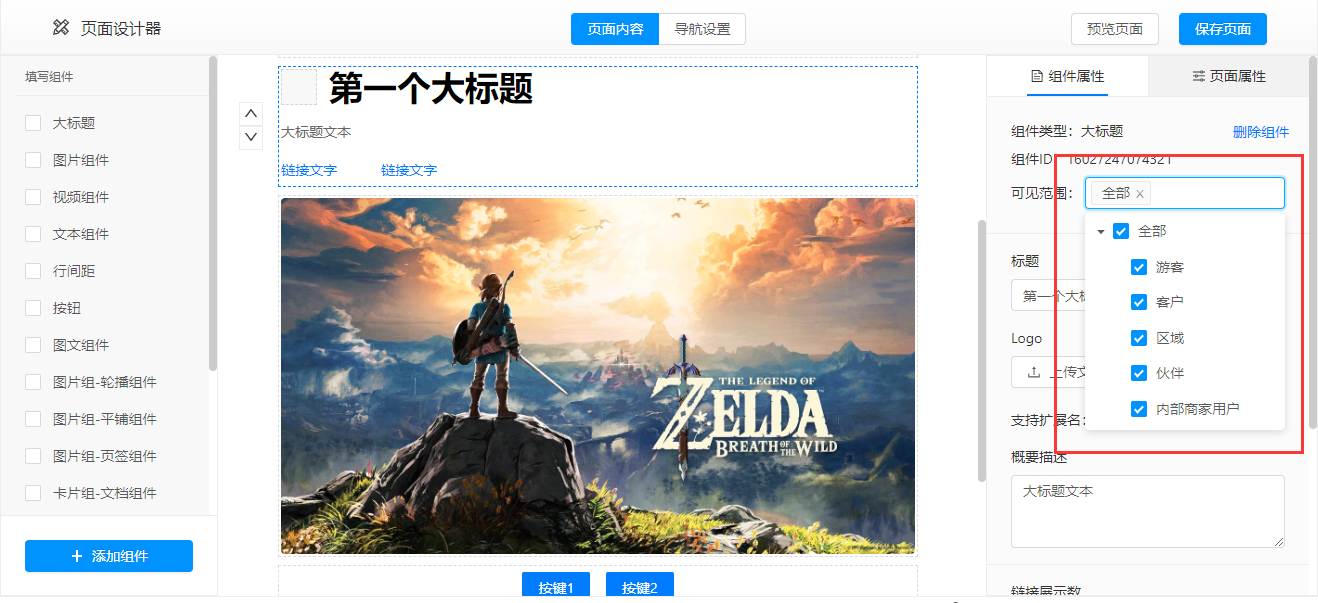Toggle the 内部商家用户 checkbox

point(1139,409)
